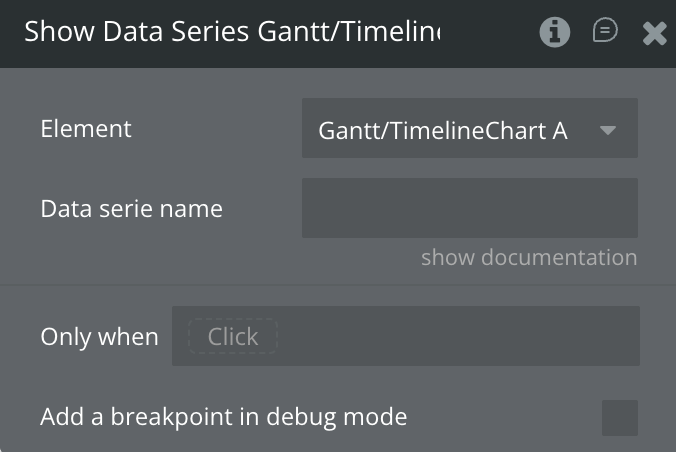Screen dimensions: 676x452
Task: Click the Data serie name input box
Action: tap(470, 208)
